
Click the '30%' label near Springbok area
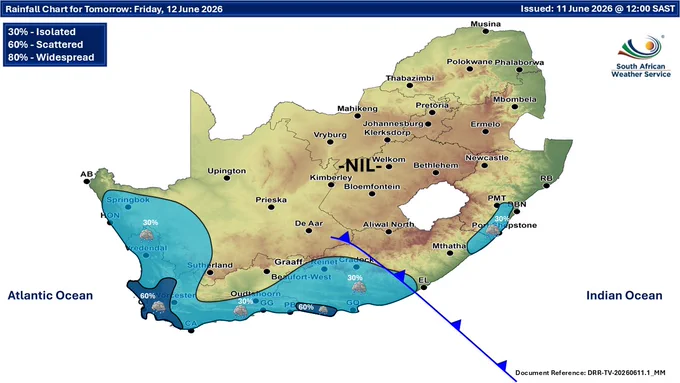[x=150, y=223]
